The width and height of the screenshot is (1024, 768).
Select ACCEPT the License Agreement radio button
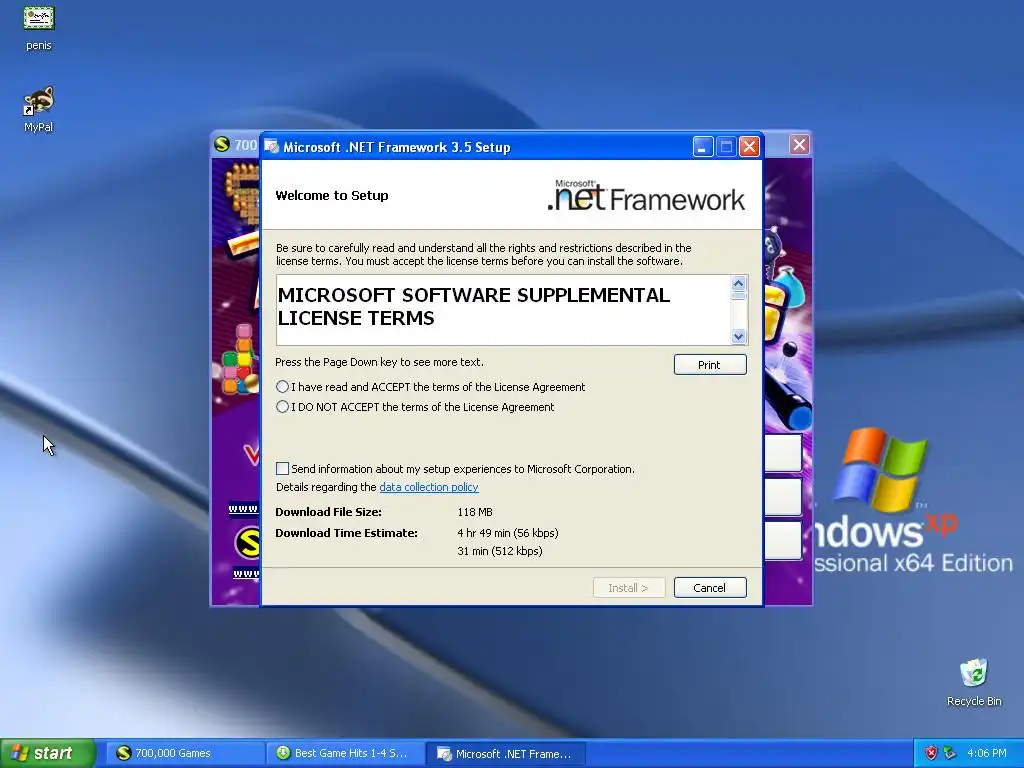[x=282, y=387]
